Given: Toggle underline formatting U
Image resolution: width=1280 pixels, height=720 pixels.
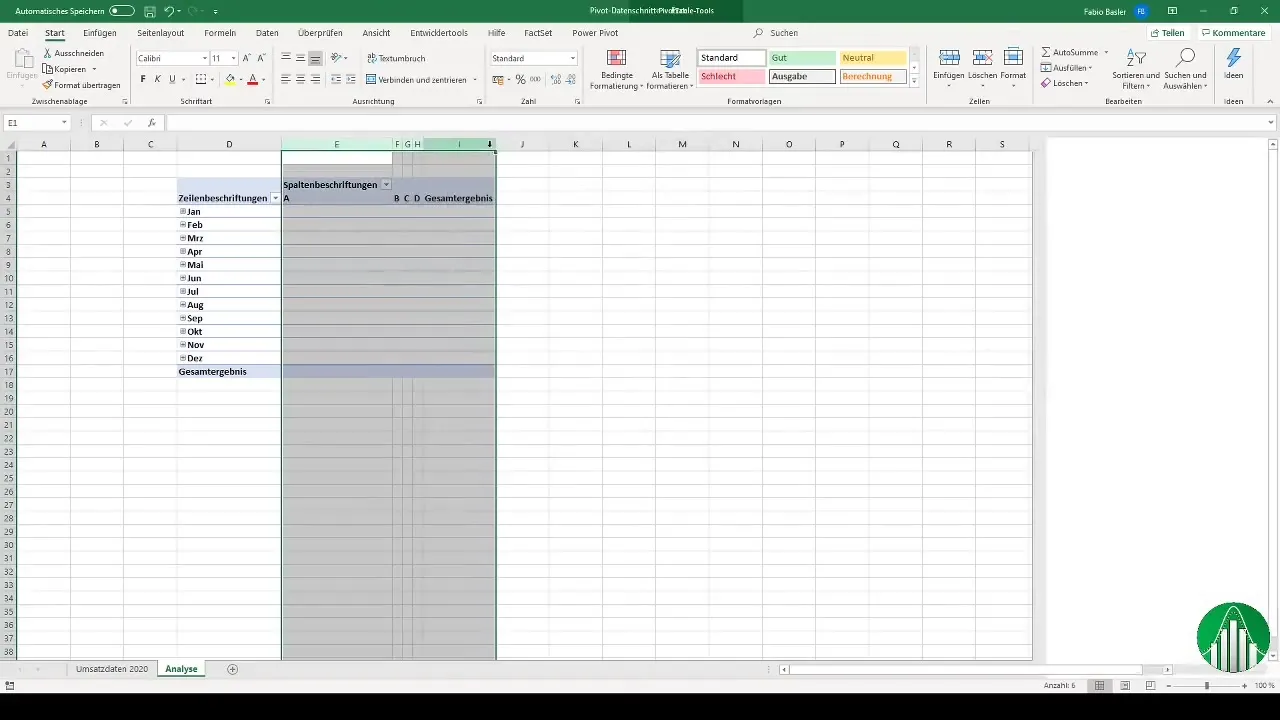Looking at the screenshot, I should pos(172,79).
